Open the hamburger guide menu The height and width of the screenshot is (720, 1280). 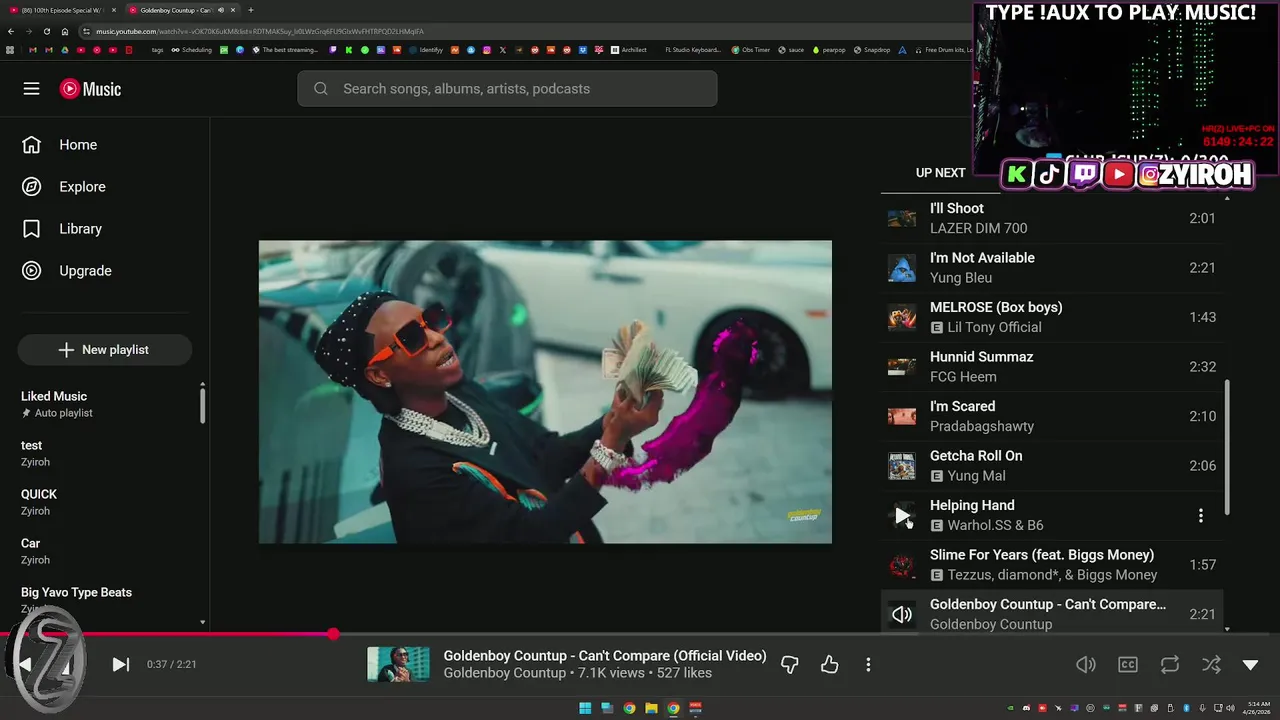[x=32, y=89]
